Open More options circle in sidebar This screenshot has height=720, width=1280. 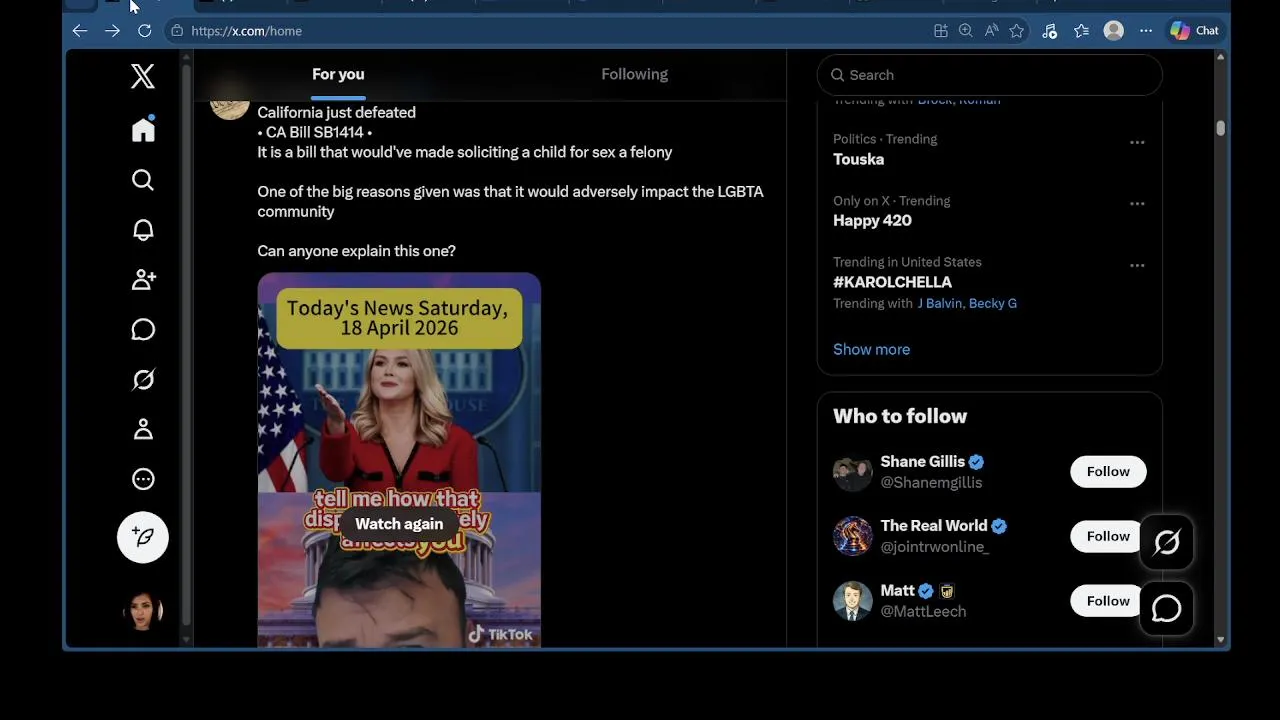coord(143,479)
